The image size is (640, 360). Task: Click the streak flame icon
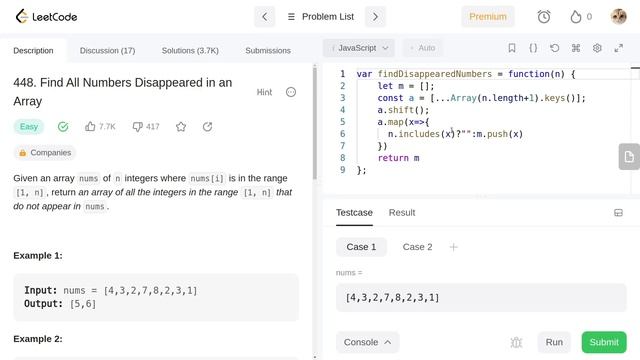tap(576, 17)
